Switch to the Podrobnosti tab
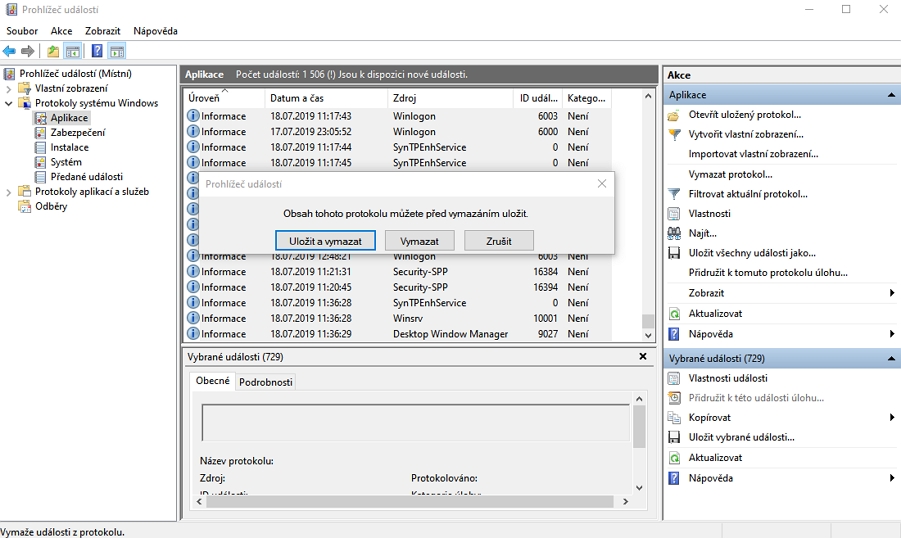901x538 pixels. click(x=265, y=382)
